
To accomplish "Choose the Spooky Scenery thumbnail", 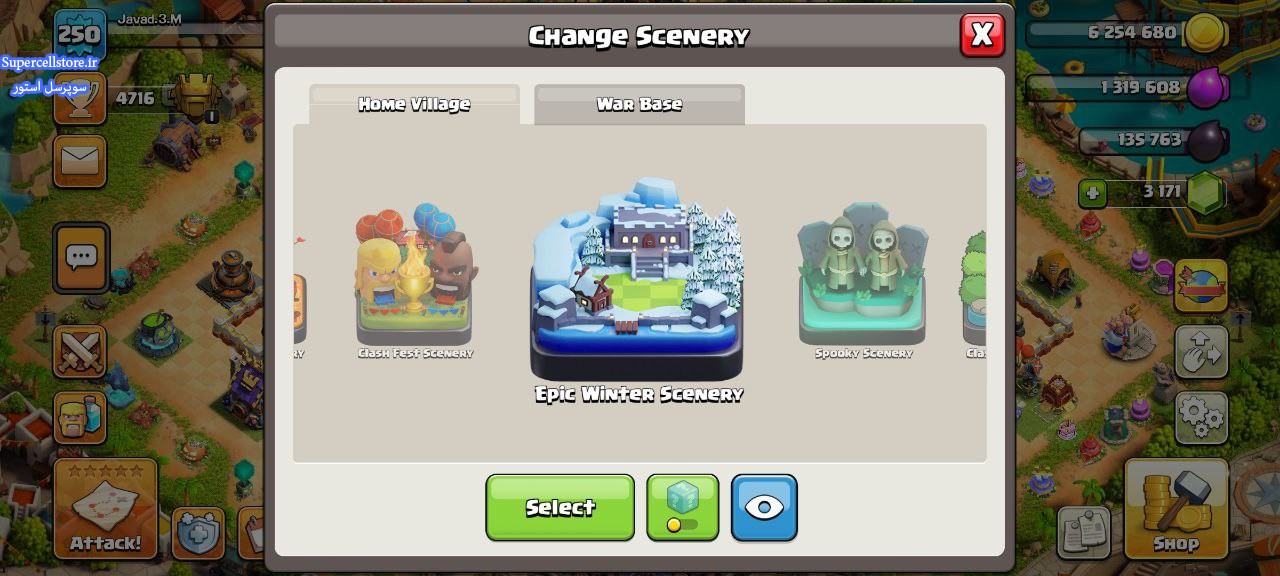I will (x=863, y=281).
